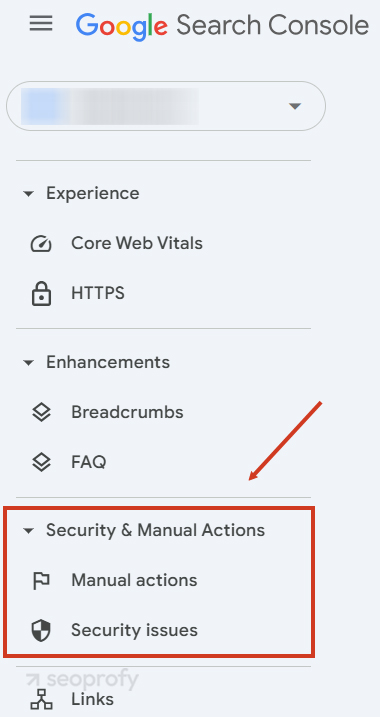Click the Manual actions flag icon
The width and height of the screenshot is (380, 717).
41,581
